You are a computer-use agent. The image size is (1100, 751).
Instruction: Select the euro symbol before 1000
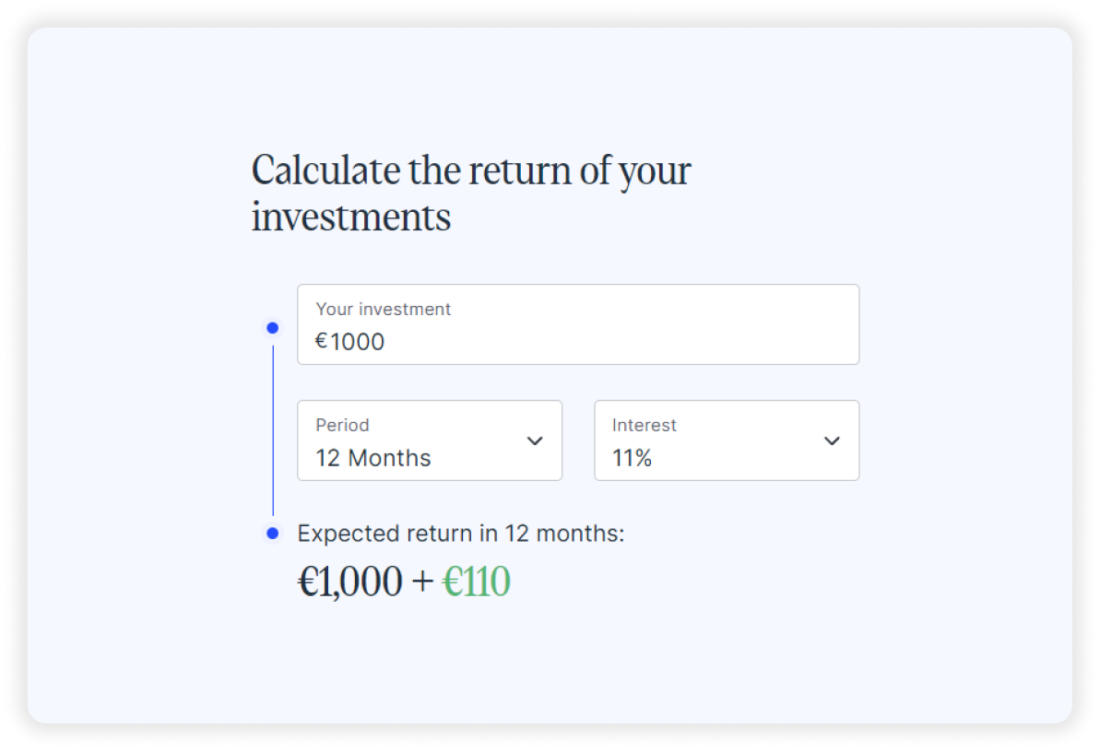point(319,341)
